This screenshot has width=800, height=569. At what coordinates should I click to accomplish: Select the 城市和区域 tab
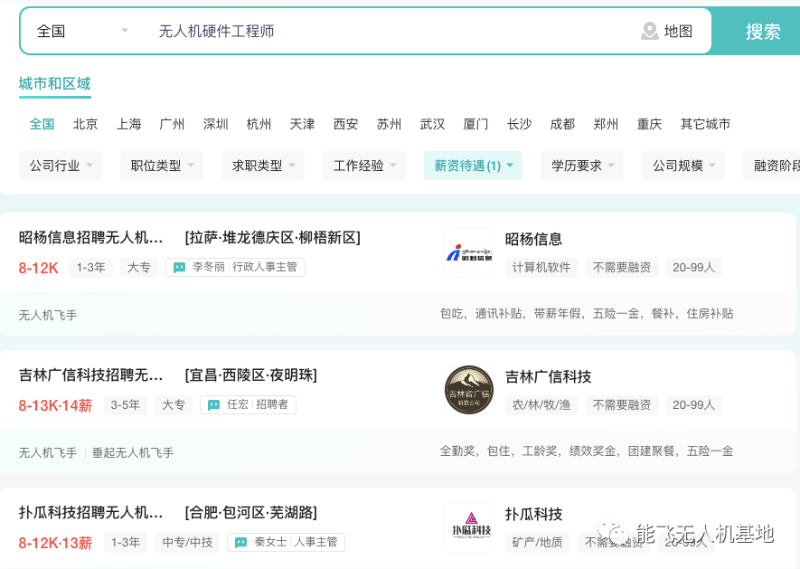pos(55,84)
